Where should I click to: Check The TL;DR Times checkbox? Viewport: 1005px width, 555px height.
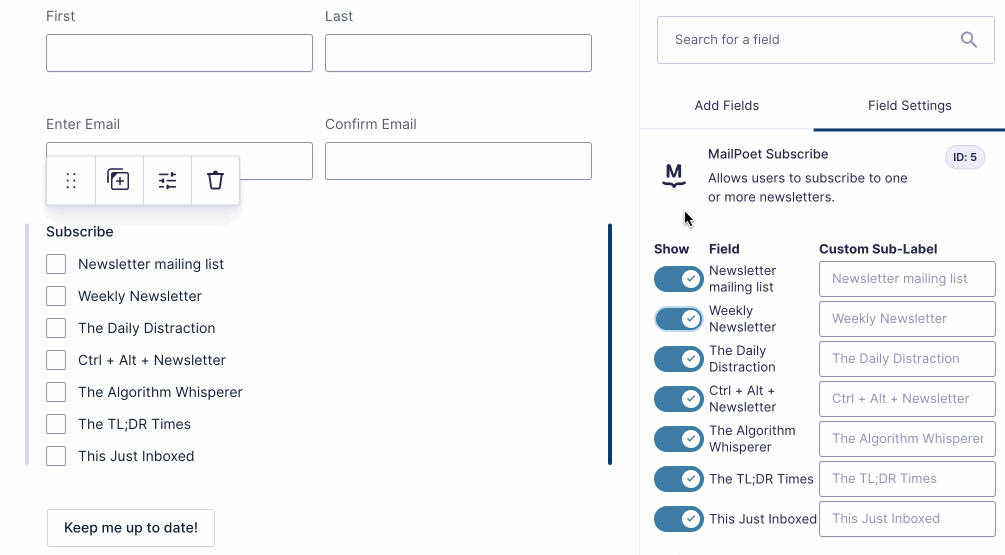(x=57, y=424)
